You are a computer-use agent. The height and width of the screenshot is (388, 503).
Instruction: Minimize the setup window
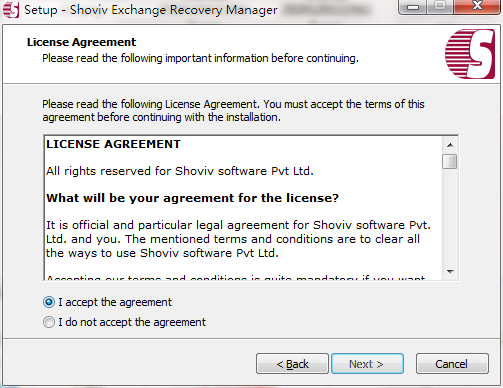tap(413, 7)
